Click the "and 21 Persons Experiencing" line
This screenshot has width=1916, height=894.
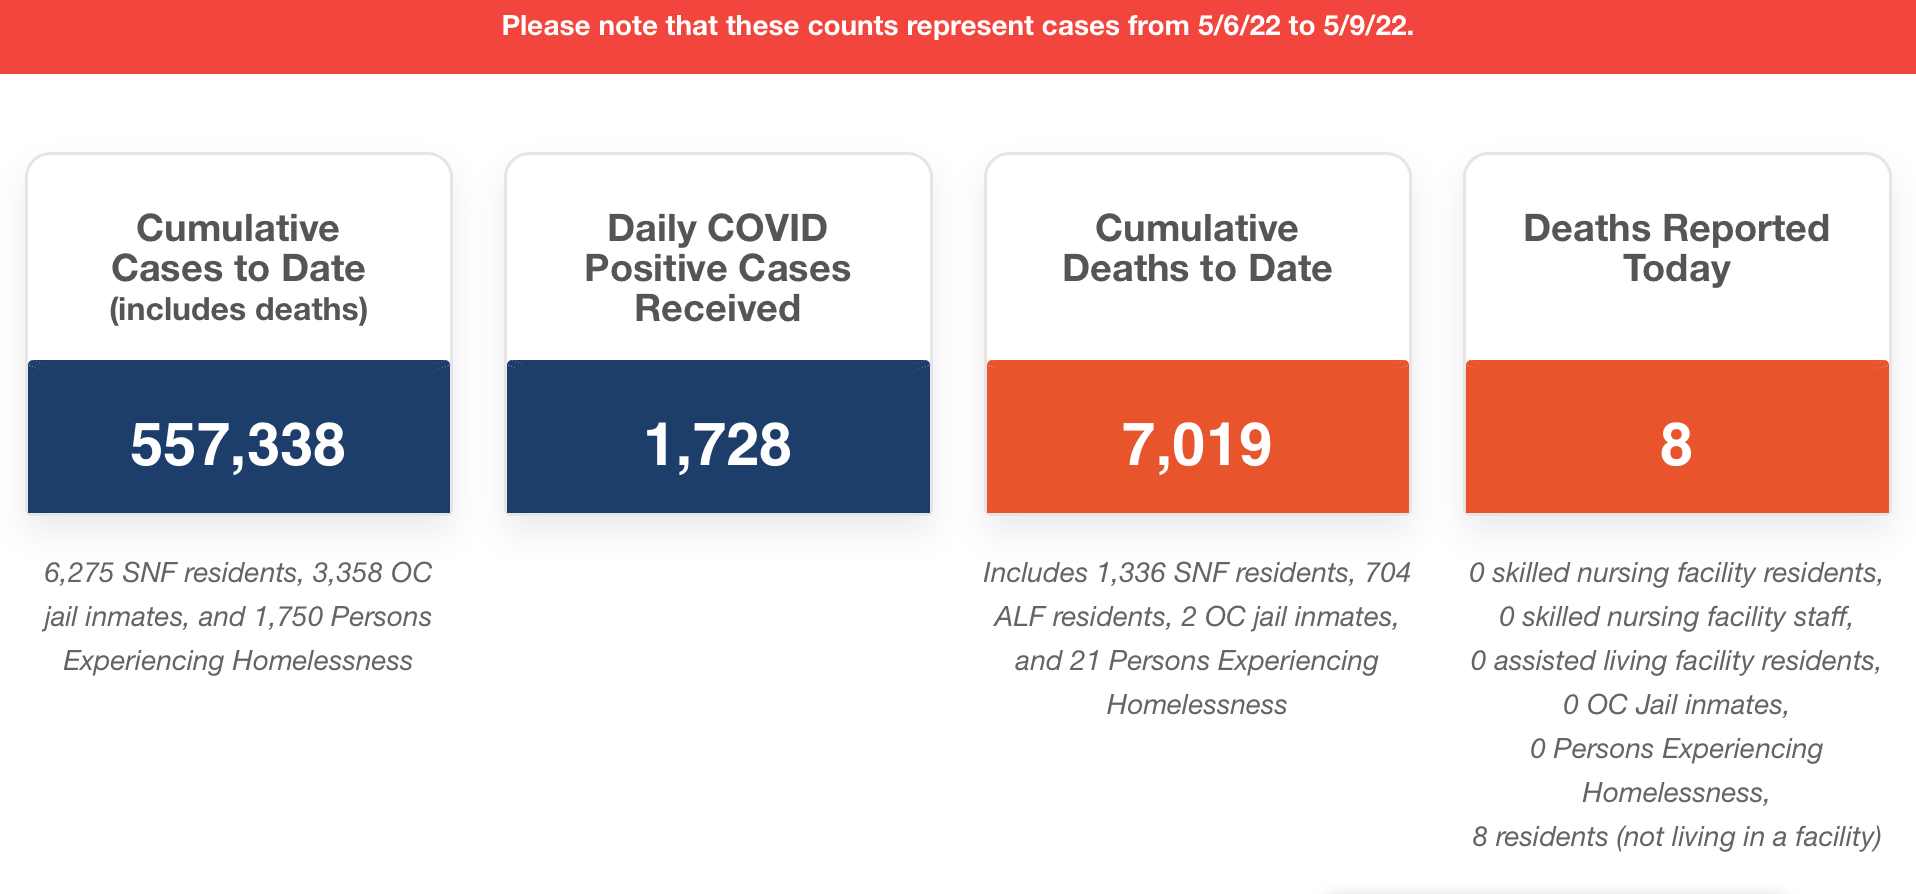point(1197,661)
